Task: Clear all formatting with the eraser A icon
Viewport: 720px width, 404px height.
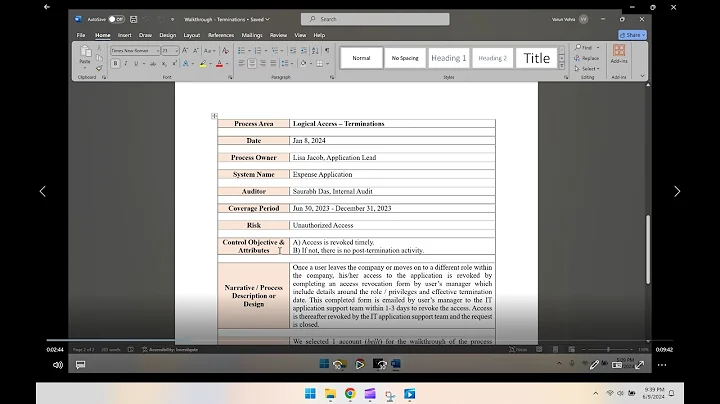Action: point(225,50)
